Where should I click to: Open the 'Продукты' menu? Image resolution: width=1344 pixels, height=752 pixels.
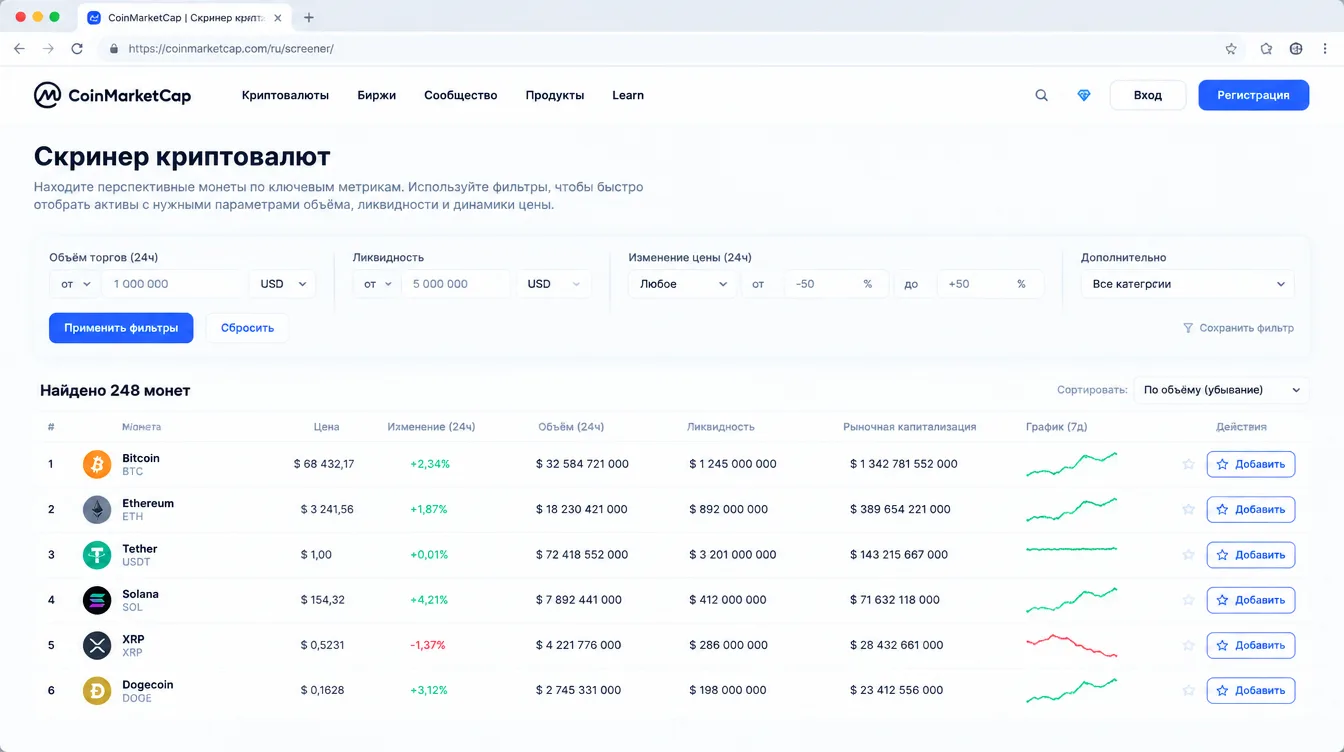click(x=555, y=95)
